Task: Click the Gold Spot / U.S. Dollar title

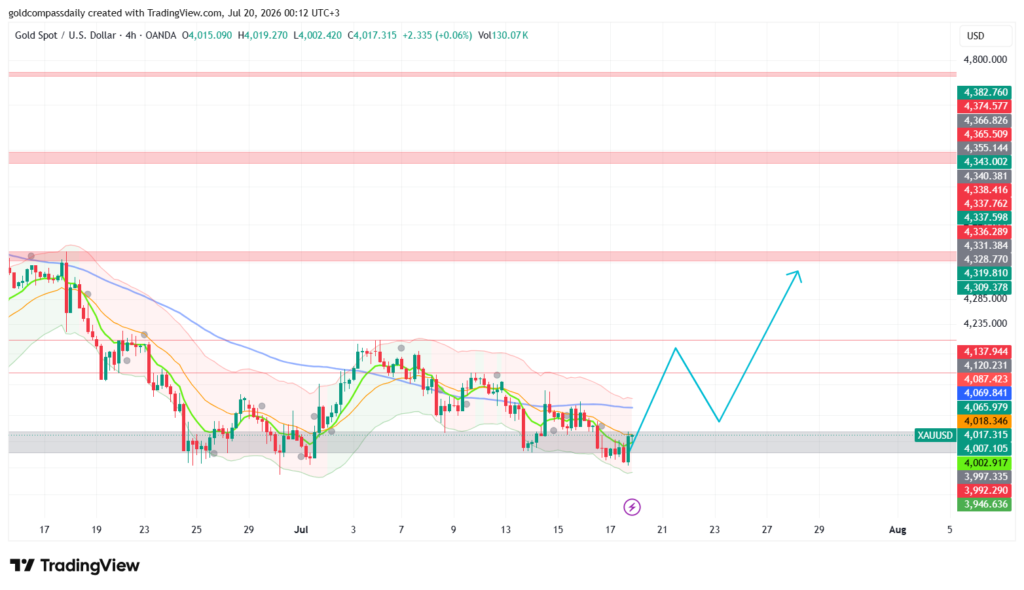Action: (65, 35)
